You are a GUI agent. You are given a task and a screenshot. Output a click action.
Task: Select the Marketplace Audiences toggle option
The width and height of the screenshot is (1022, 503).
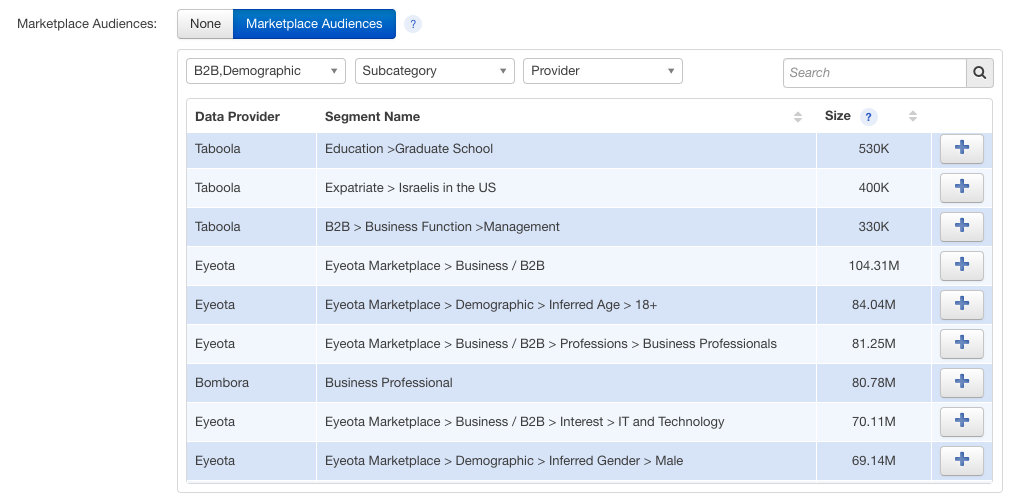coord(314,24)
